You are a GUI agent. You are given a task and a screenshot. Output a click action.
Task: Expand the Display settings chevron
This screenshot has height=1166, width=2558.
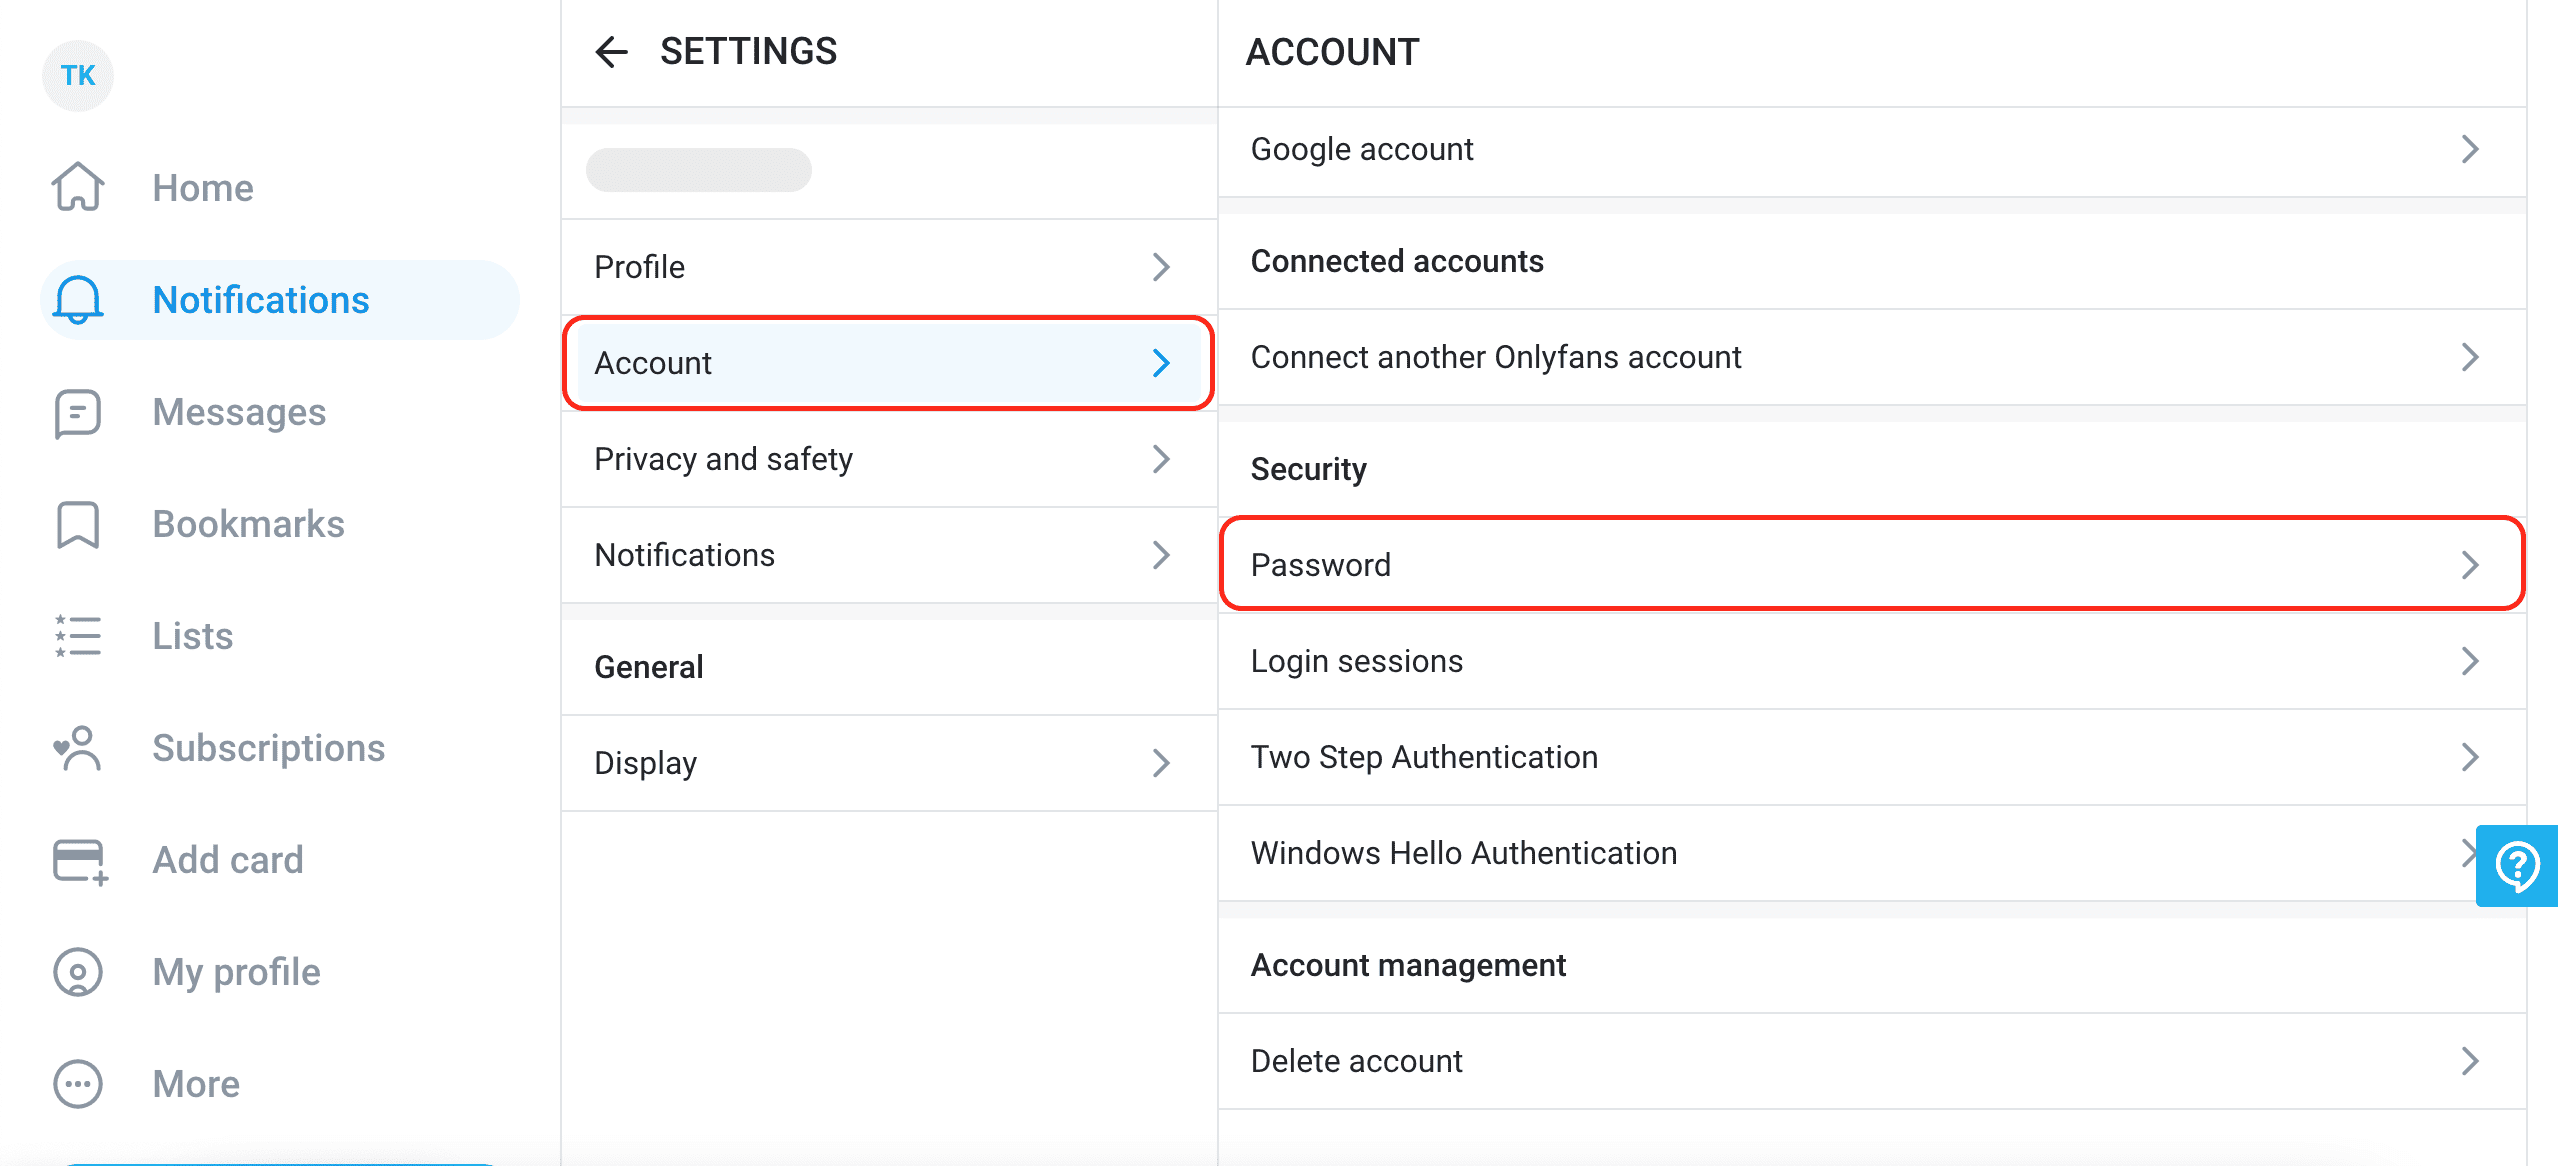pyautogui.click(x=1160, y=763)
